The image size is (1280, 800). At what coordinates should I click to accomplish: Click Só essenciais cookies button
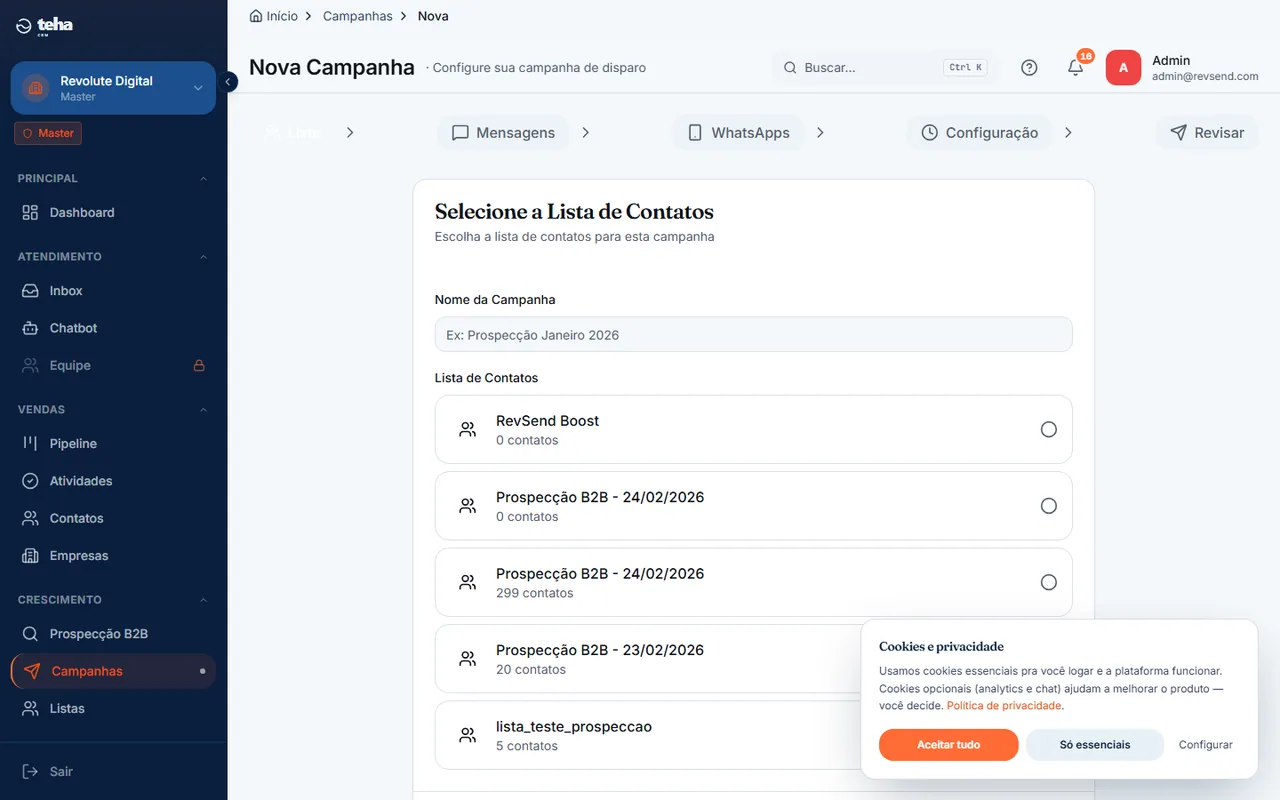click(x=1095, y=745)
